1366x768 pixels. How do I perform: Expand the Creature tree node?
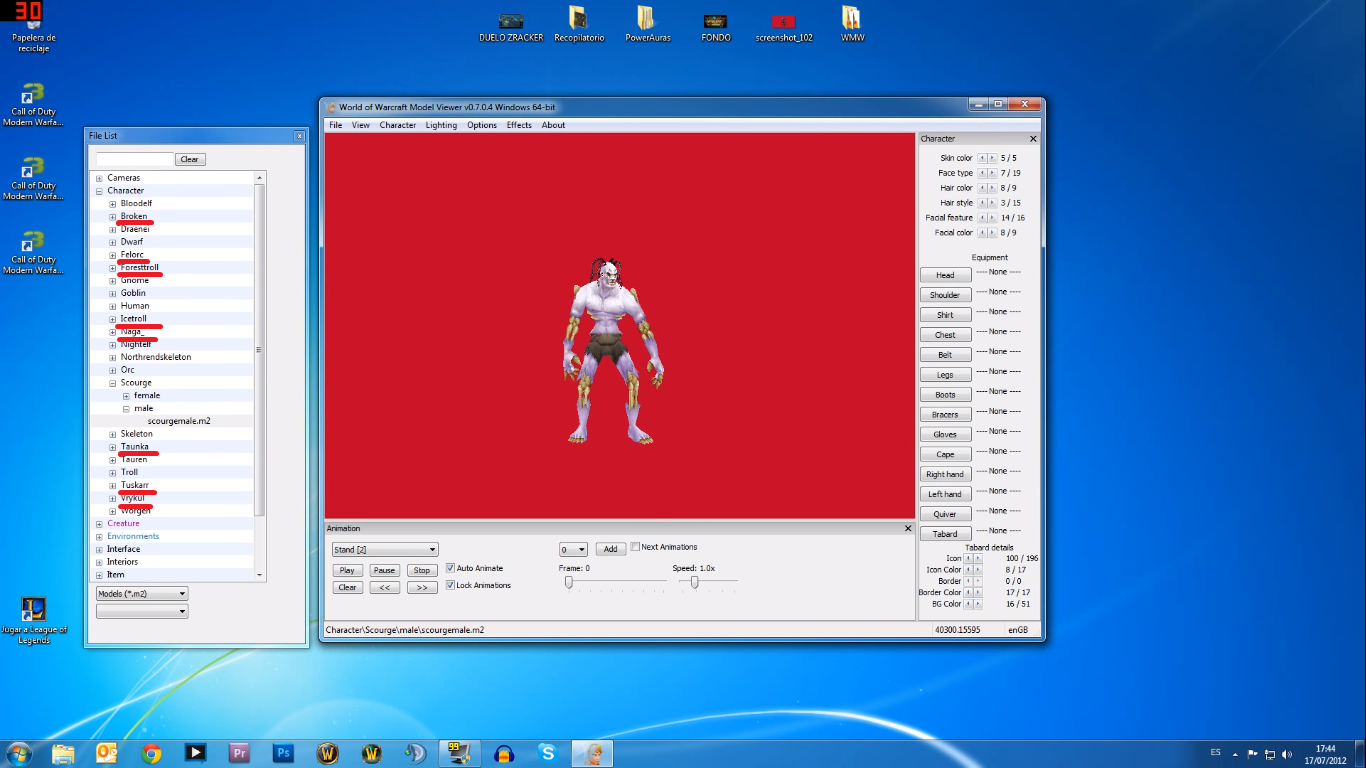(99, 524)
